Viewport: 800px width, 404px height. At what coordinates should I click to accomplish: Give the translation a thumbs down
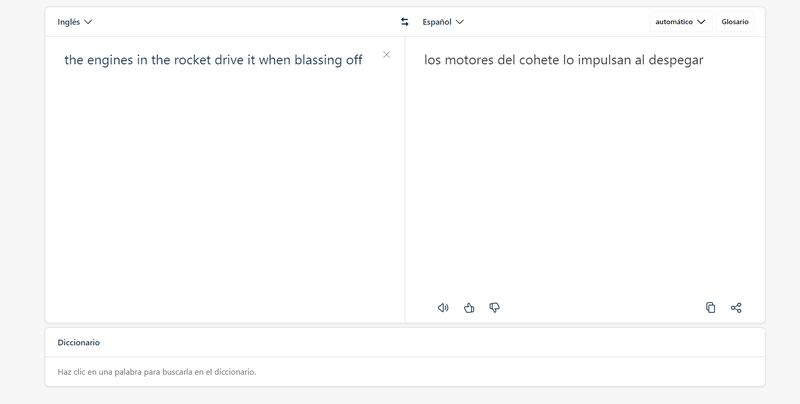click(x=494, y=308)
